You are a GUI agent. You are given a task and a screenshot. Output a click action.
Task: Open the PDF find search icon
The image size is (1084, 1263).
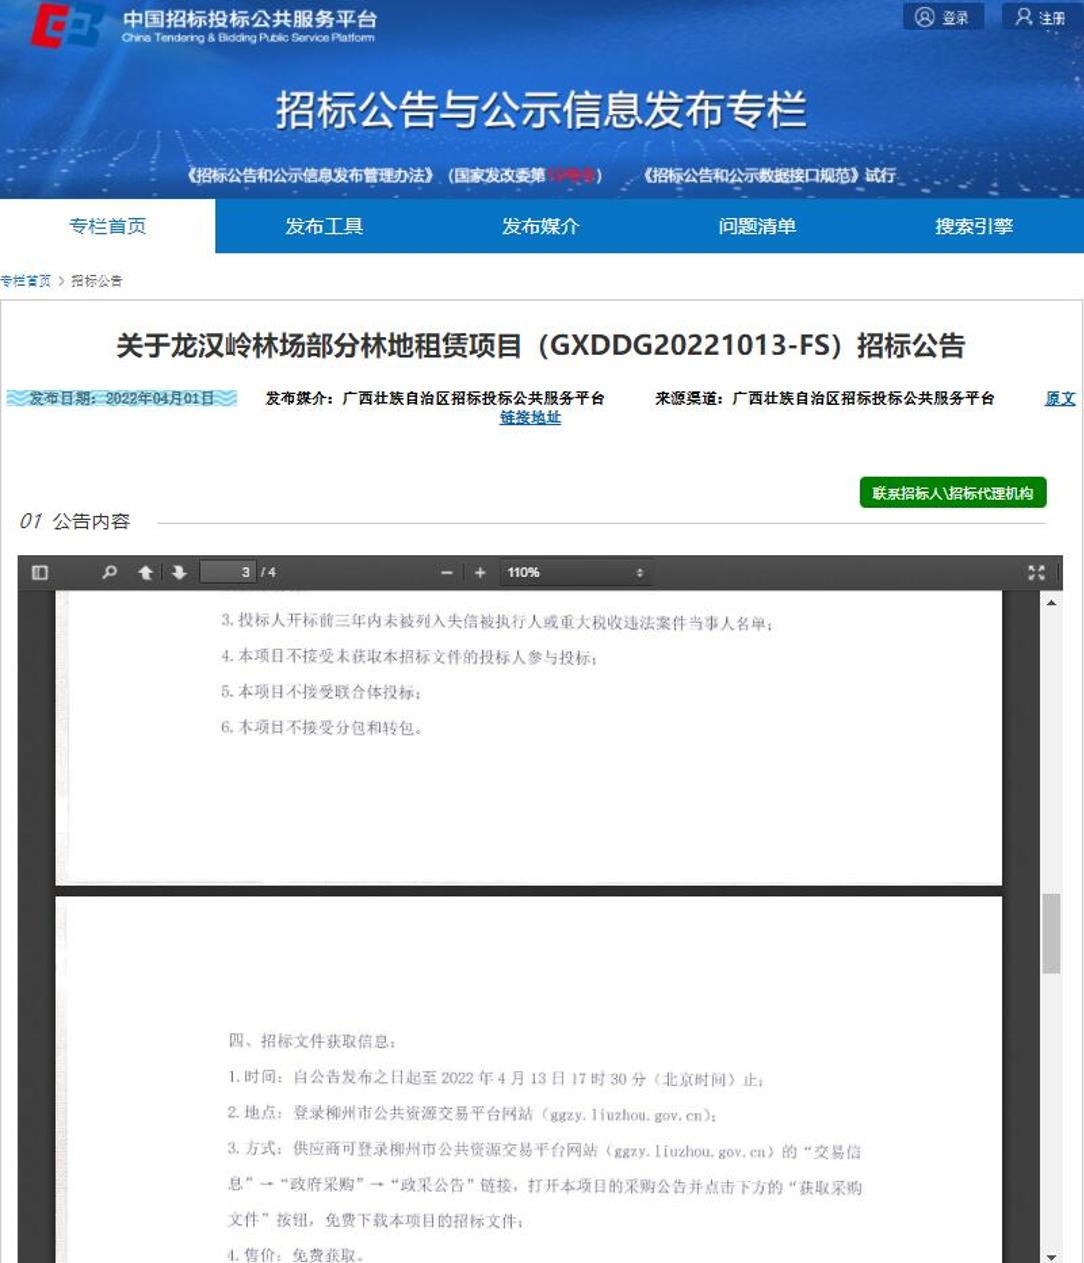point(110,572)
